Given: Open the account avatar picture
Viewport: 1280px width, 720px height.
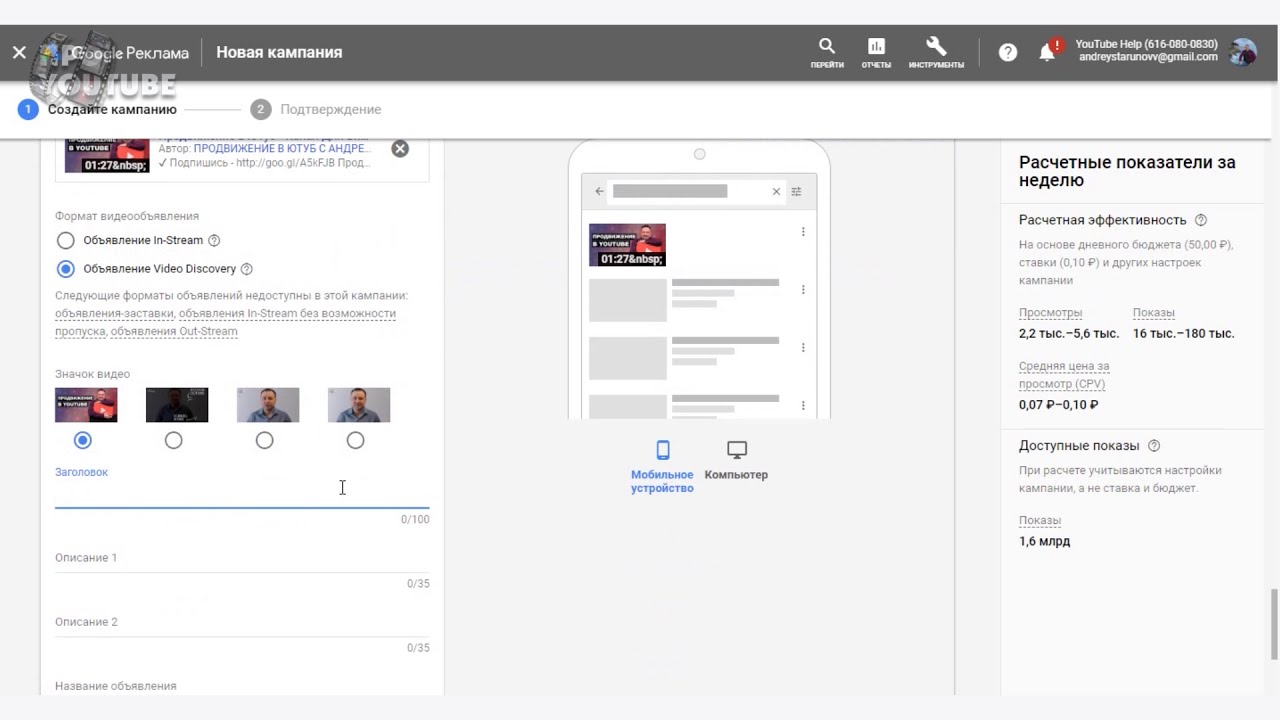Looking at the screenshot, I should click(x=1243, y=52).
